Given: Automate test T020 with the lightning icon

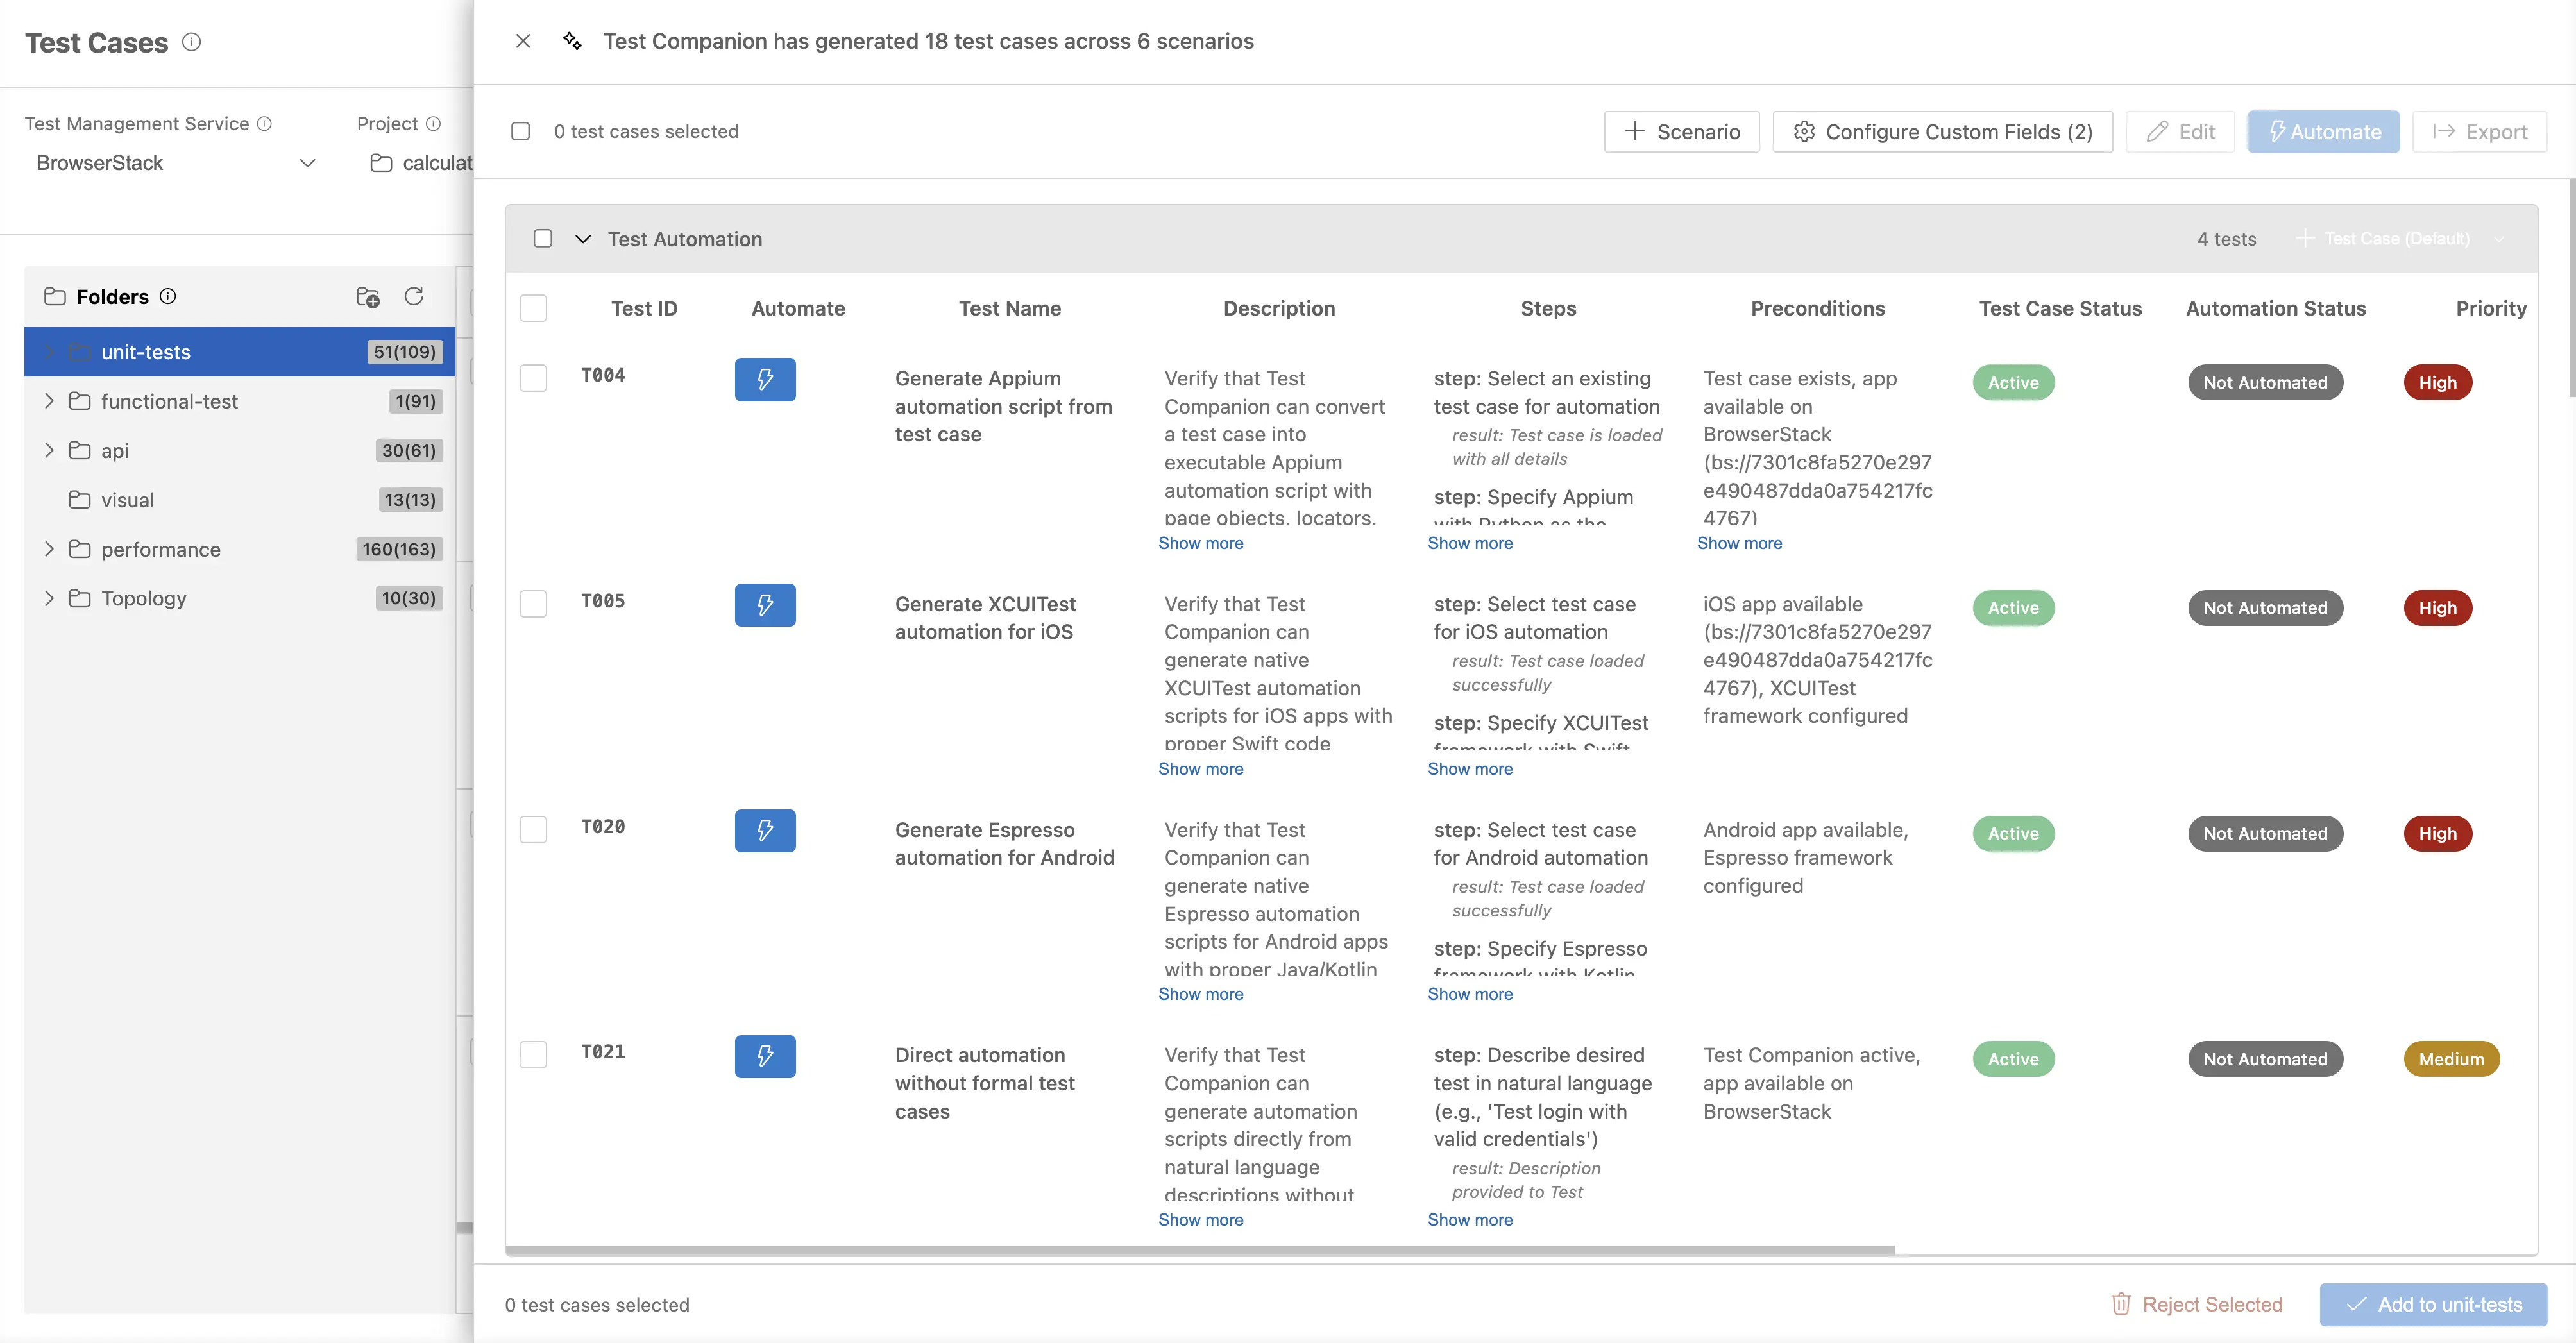Looking at the screenshot, I should (x=765, y=831).
